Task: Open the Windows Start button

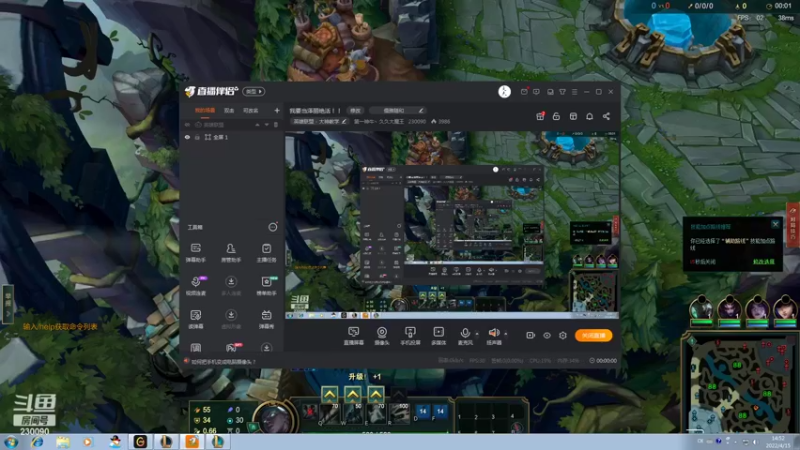Action: coord(11,442)
